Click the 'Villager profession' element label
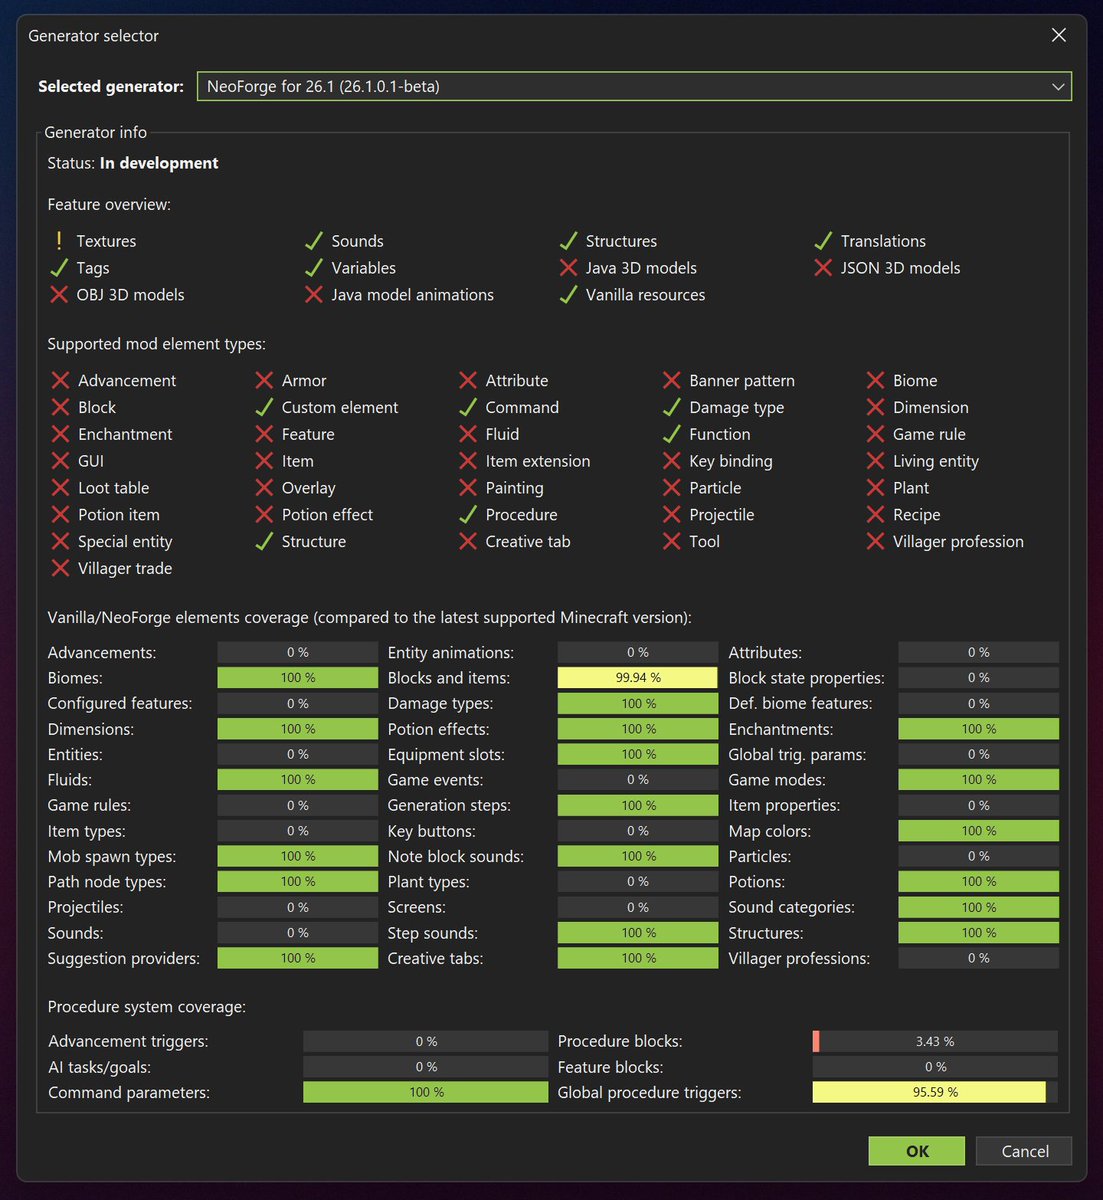Viewport: 1103px width, 1200px height. [958, 541]
